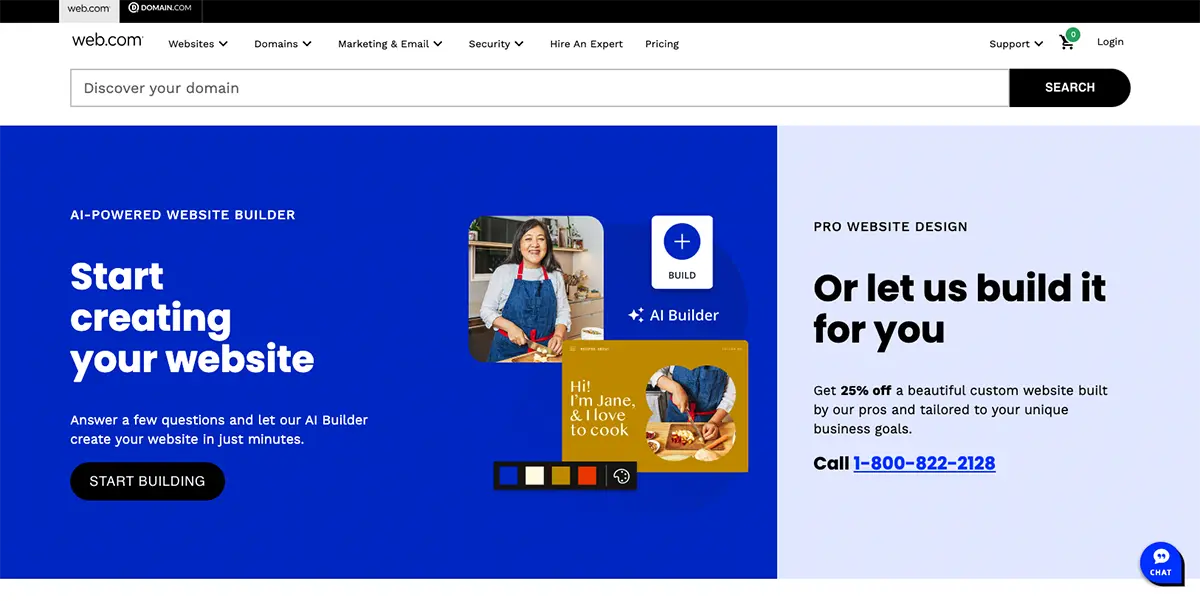The width and height of the screenshot is (1200, 601).
Task: Open the Marketing & Email dropdown
Action: point(390,44)
